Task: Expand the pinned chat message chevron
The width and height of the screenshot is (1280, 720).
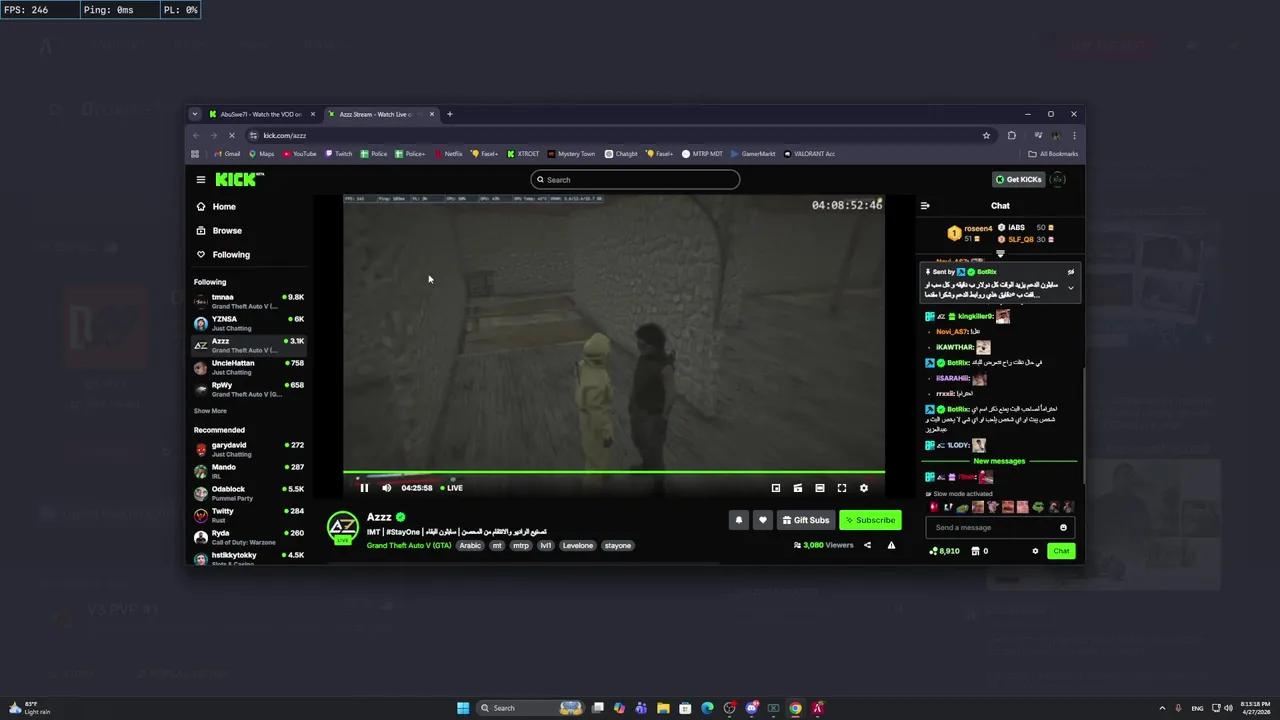Action: [x=1071, y=288]
